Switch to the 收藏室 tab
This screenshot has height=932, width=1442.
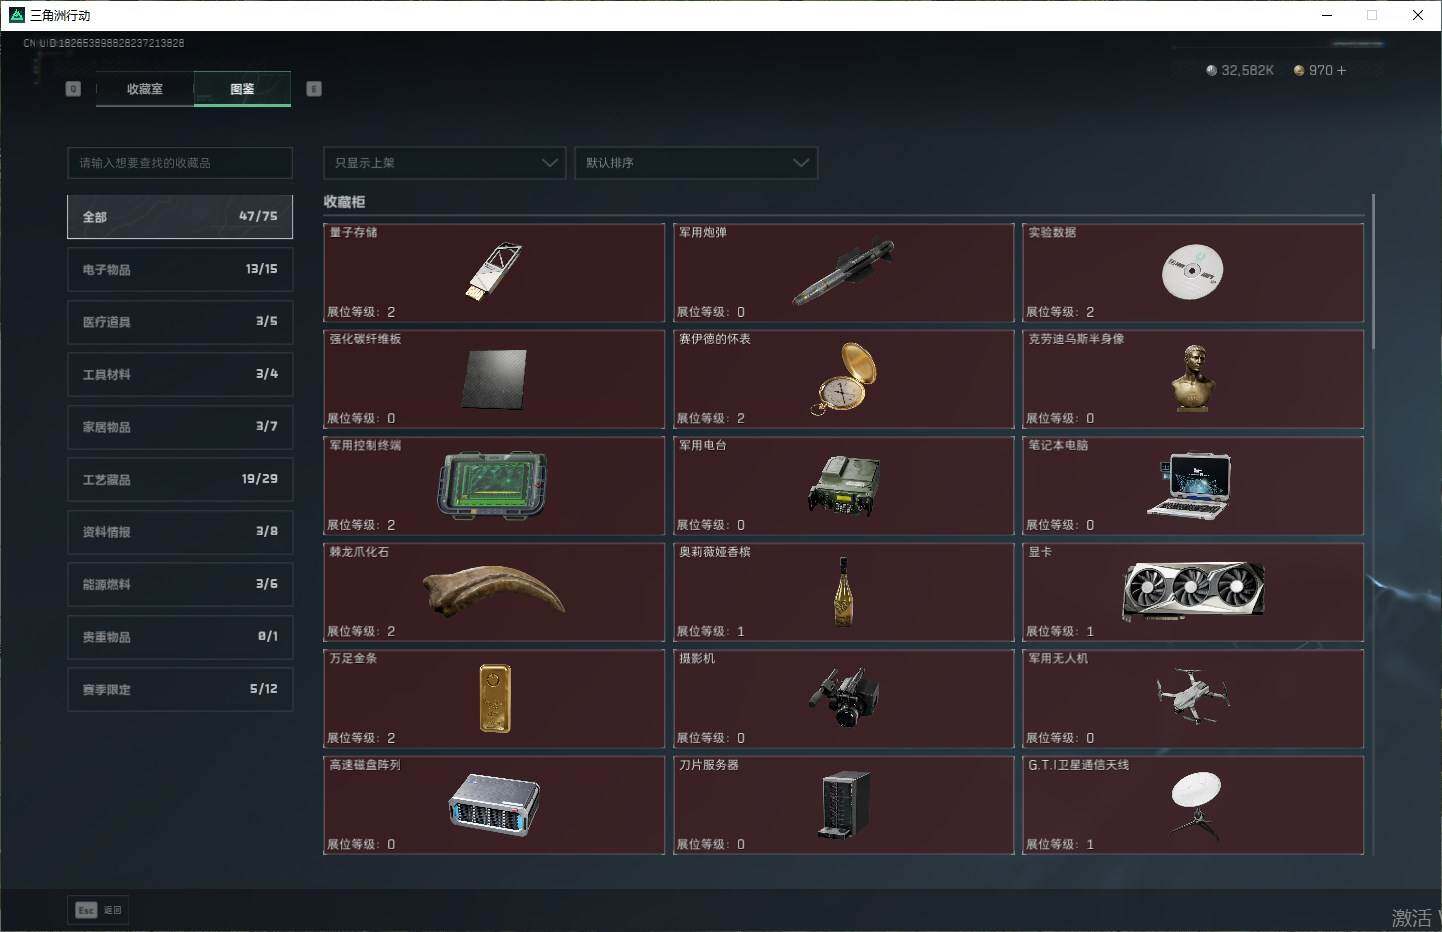click(x=145, y=89)
